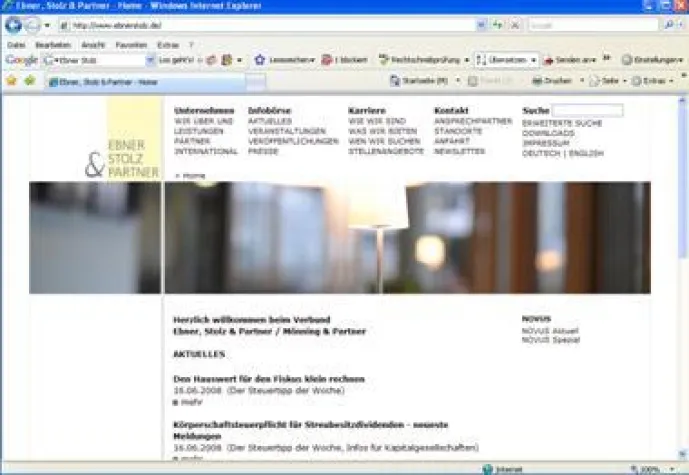Open VERANSTALTUNGEN link

[x=286, y=131]
